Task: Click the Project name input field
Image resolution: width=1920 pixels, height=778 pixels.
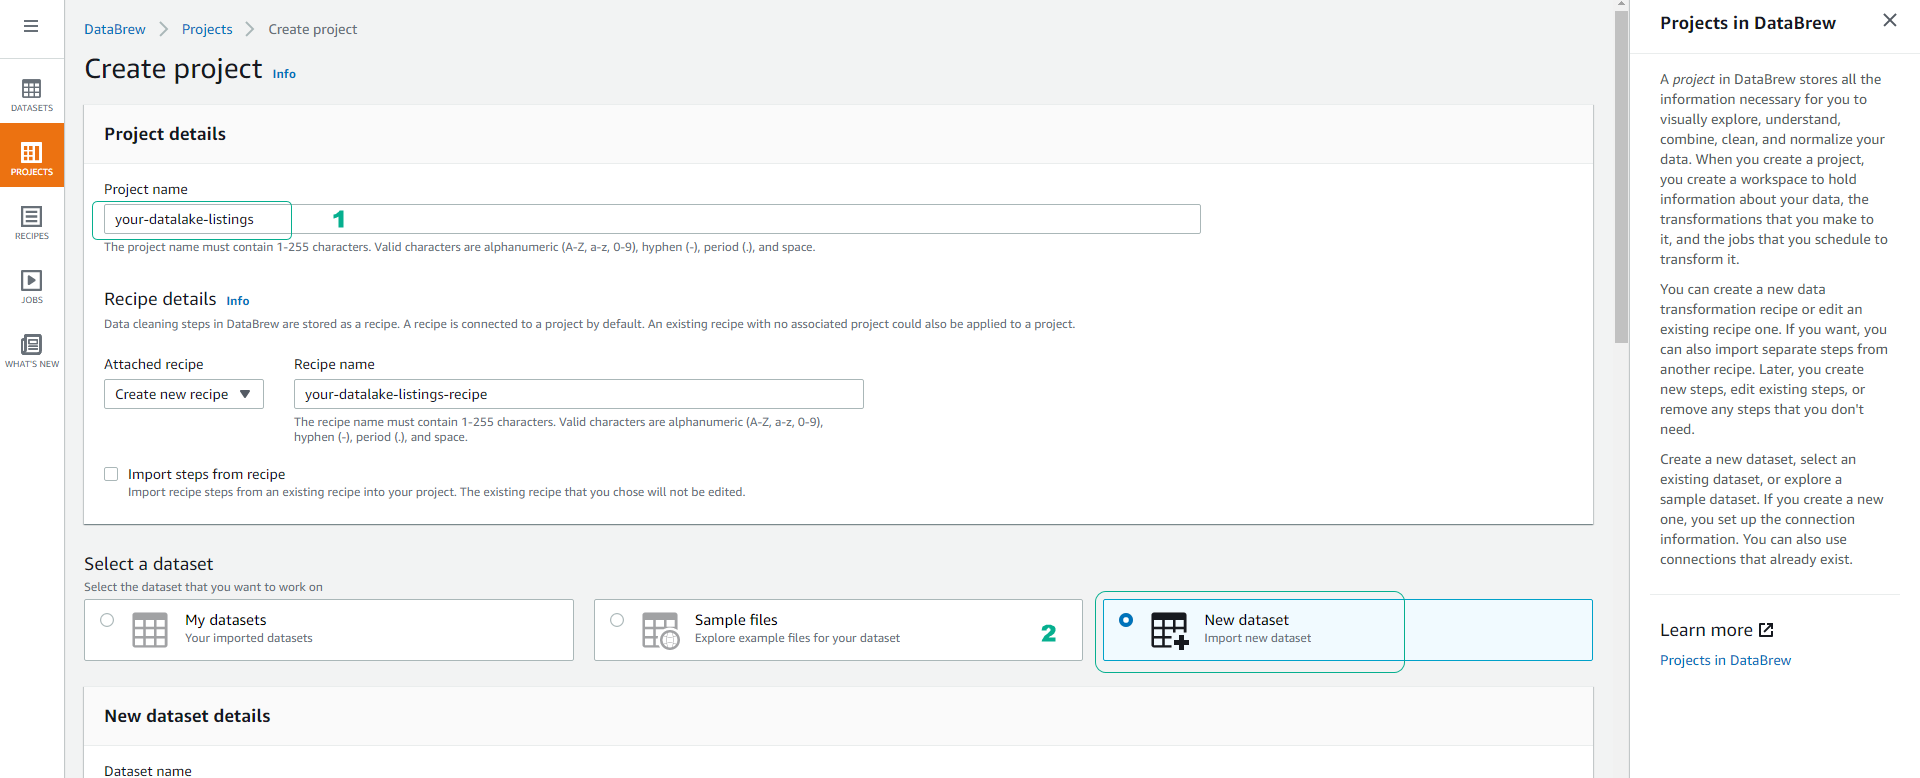Action: [x=652, y=219]
